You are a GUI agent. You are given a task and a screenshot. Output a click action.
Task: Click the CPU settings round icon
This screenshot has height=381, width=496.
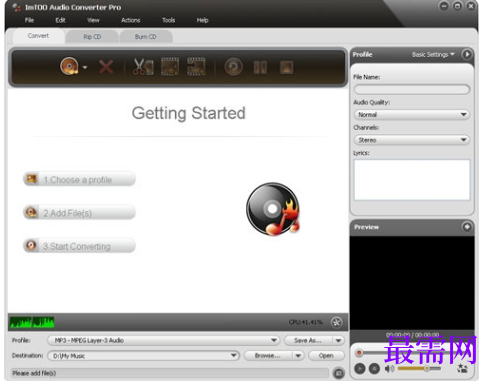(x=337, y=322)
